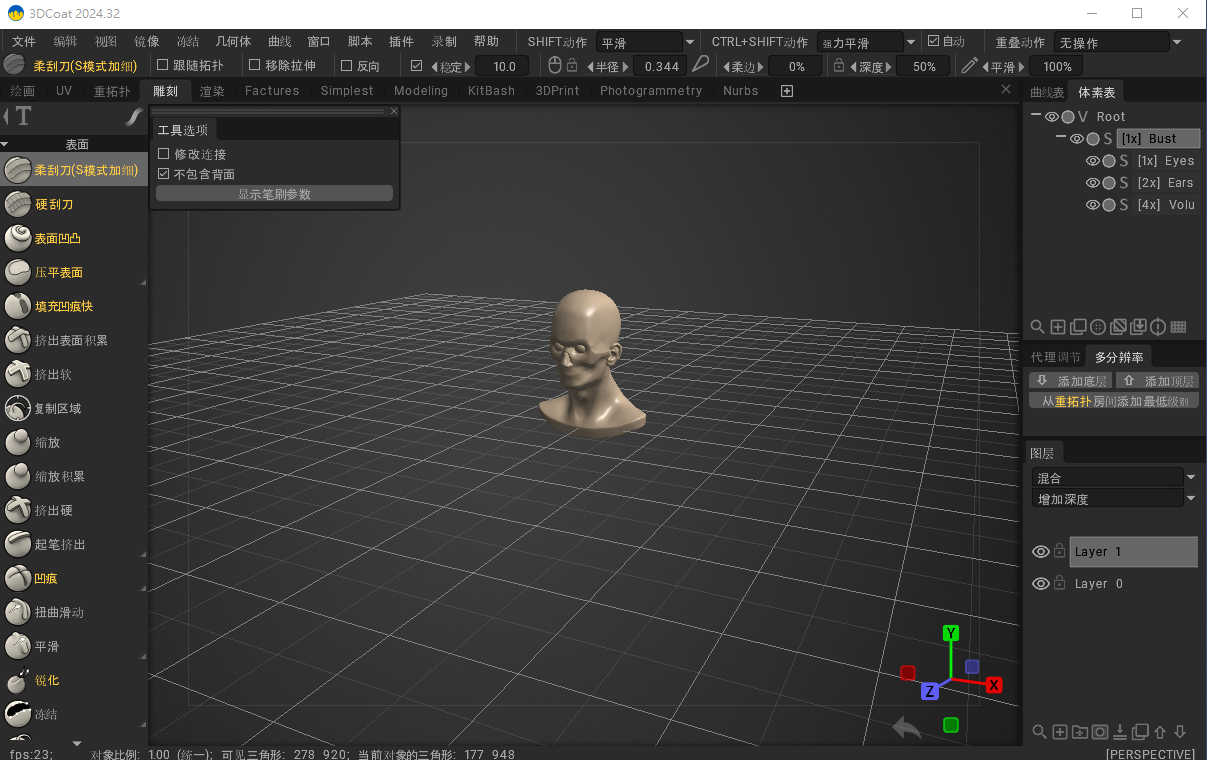This screenshot has height=760, width=1207.
Task: Uncheck the 不包含背面 option
Action: [x=164, y=174]
